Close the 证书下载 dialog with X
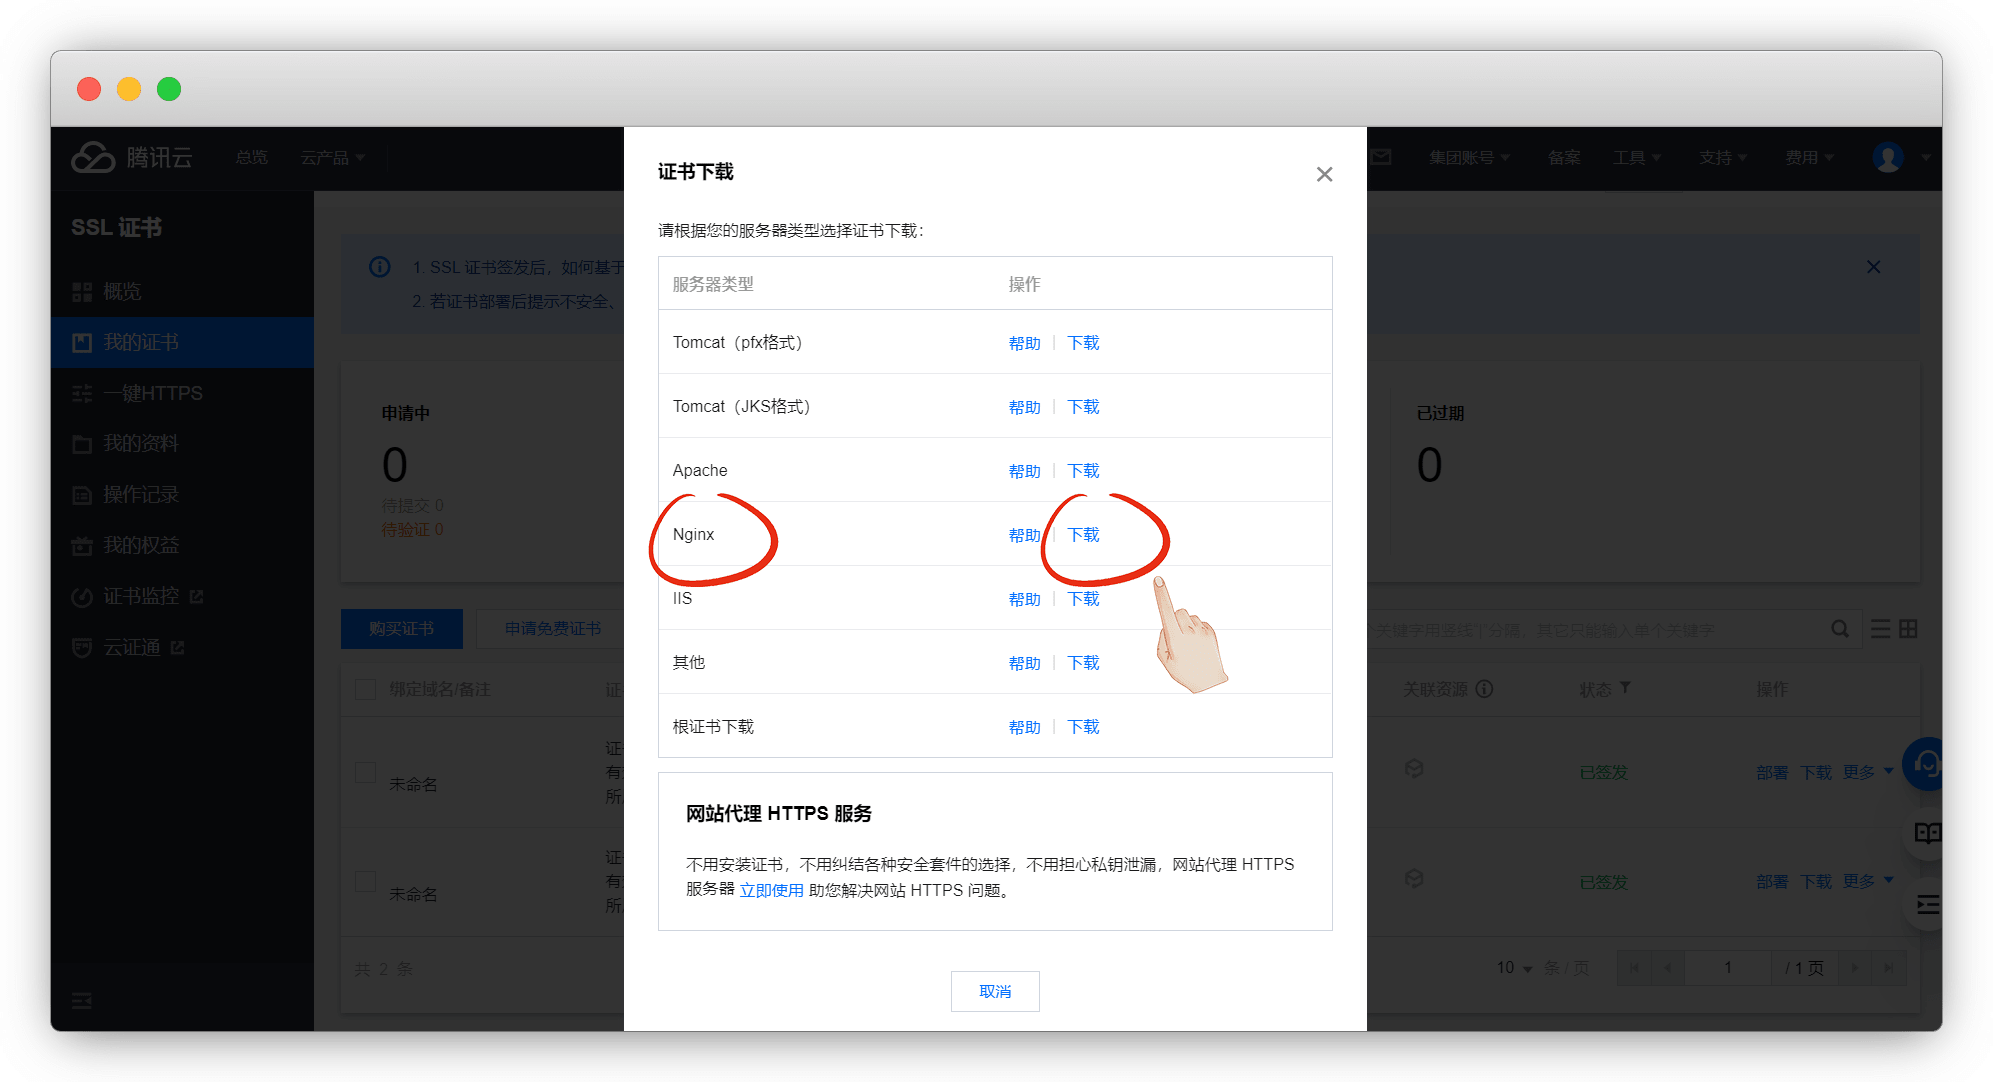Screen dimensions: 1993x1082 click(x=1324, y=174)
